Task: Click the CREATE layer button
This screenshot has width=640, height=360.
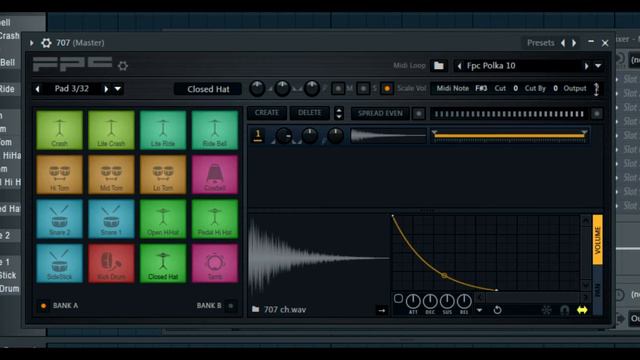Action: point(267,113)
